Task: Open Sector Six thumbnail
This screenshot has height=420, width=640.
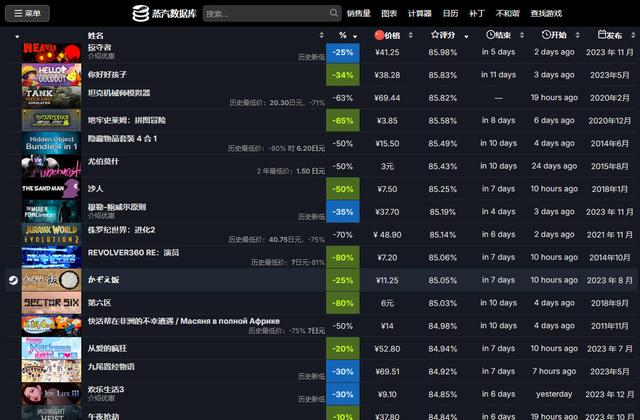Action: [51, 302]
